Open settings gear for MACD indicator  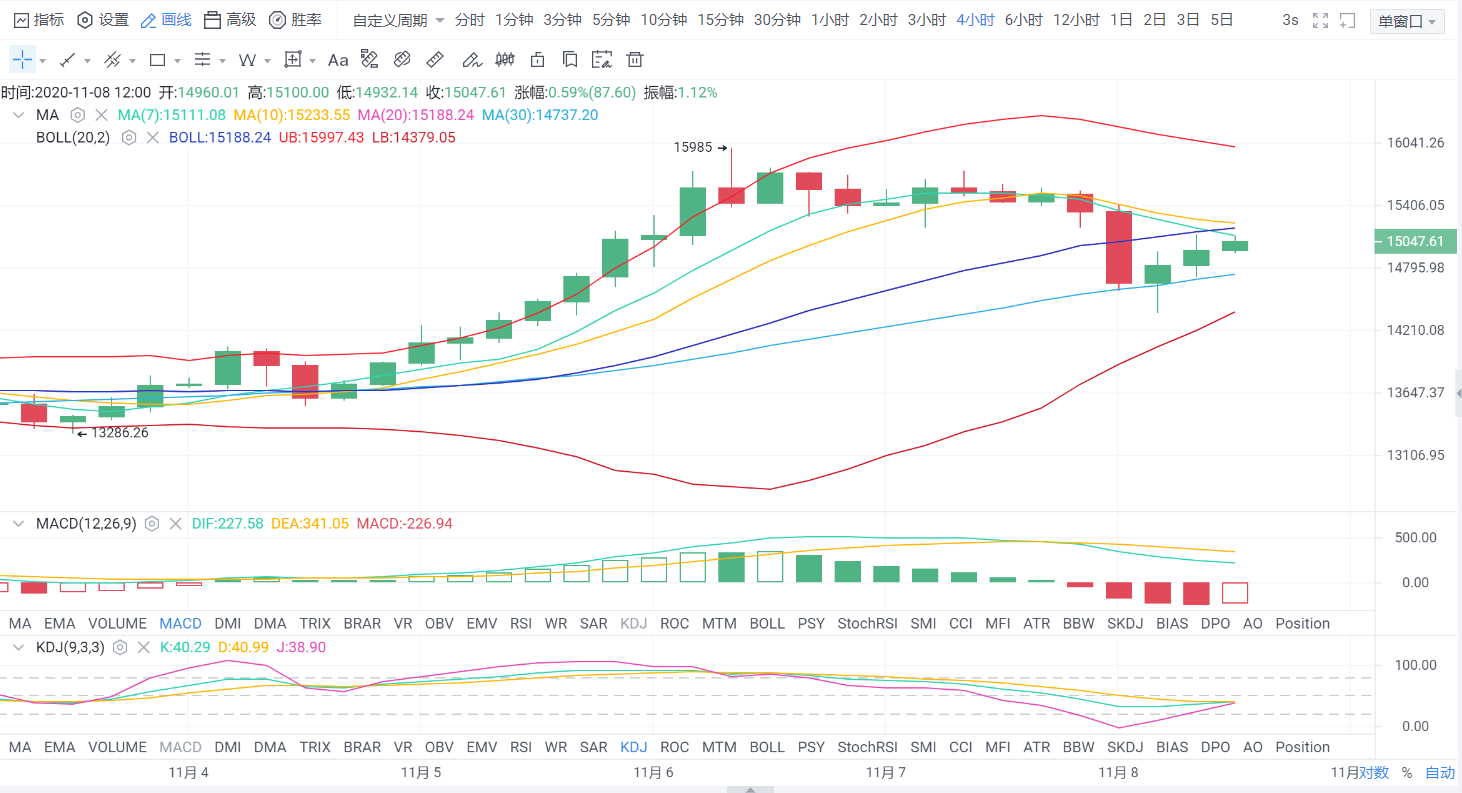152,523
